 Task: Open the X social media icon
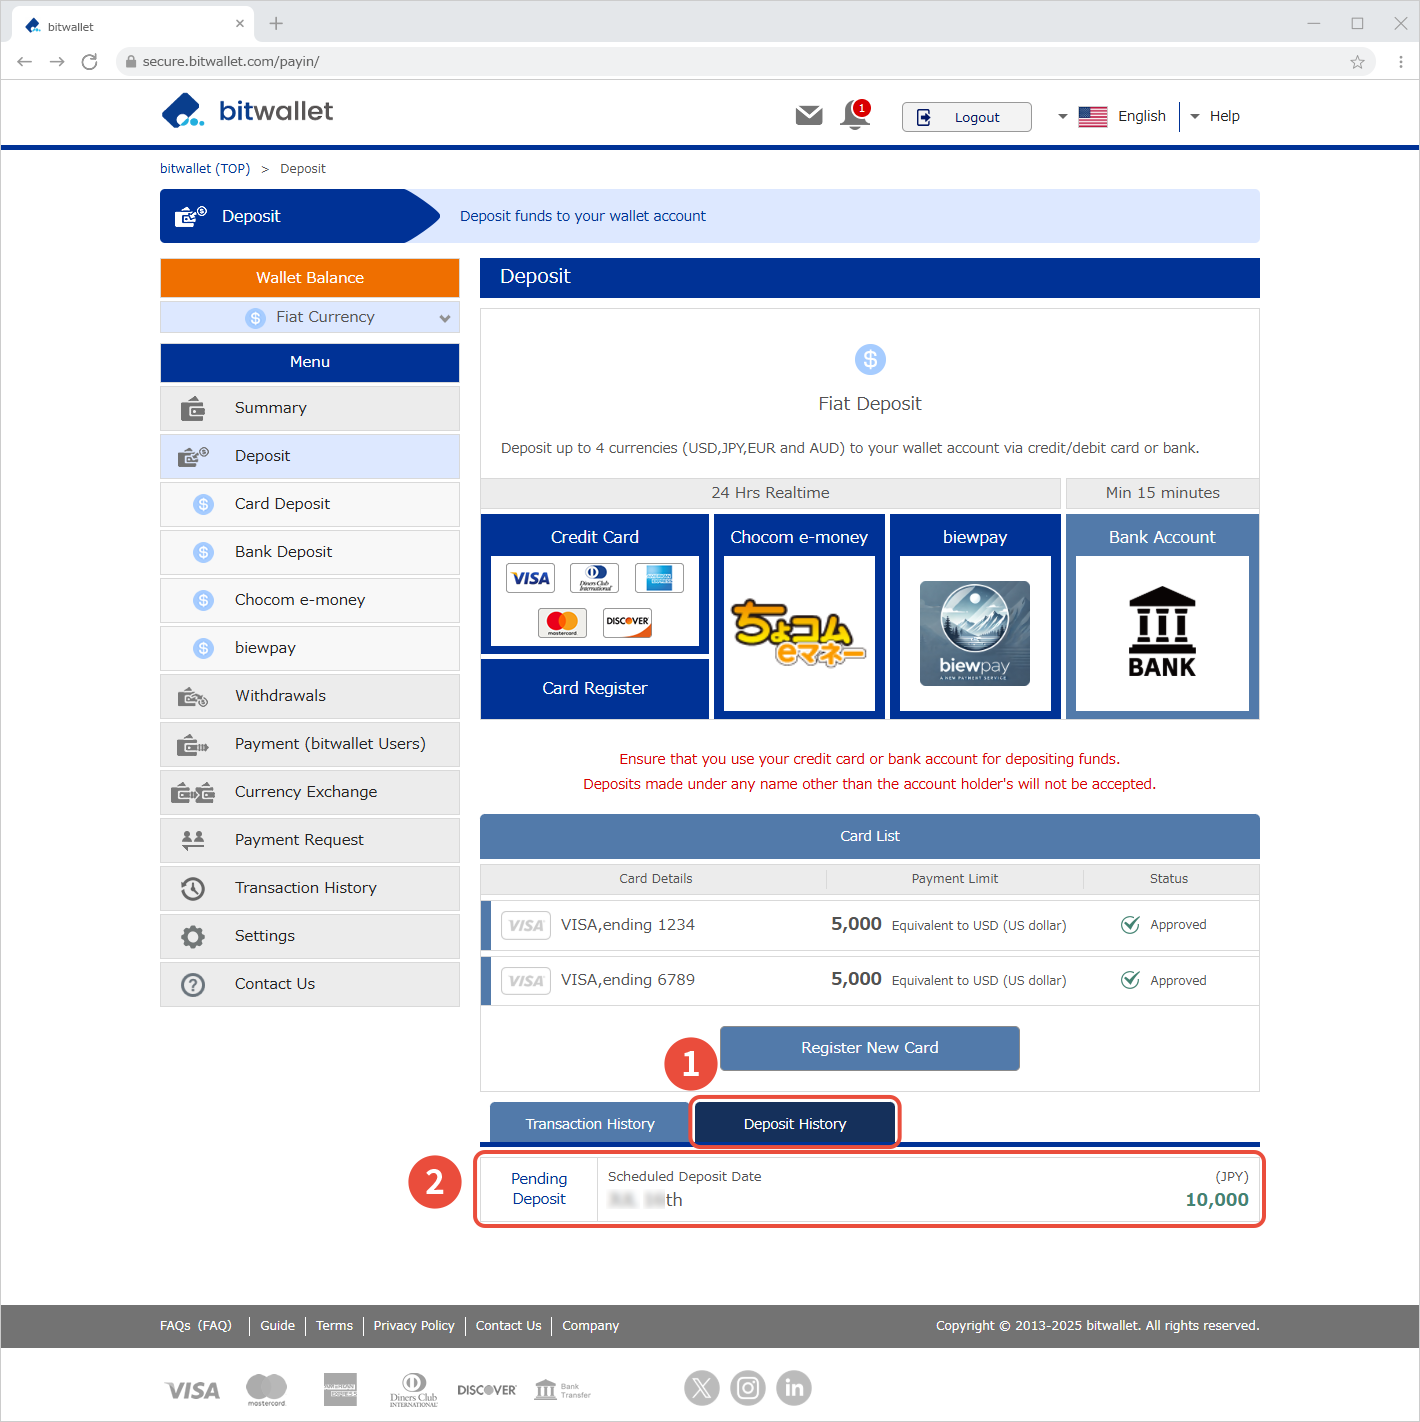[x=702, y=1387]
